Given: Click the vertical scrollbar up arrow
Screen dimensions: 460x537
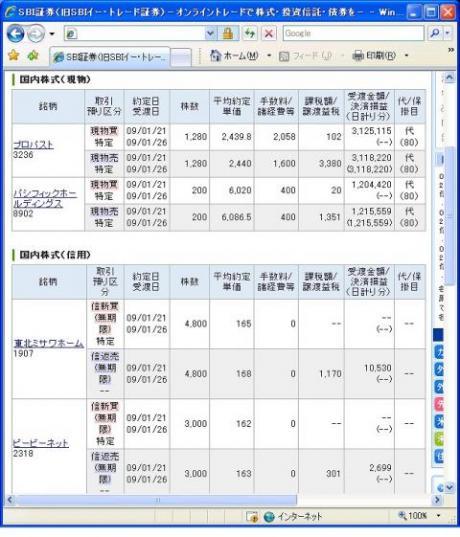Looking at the screenshot, I should coord(449,78).
